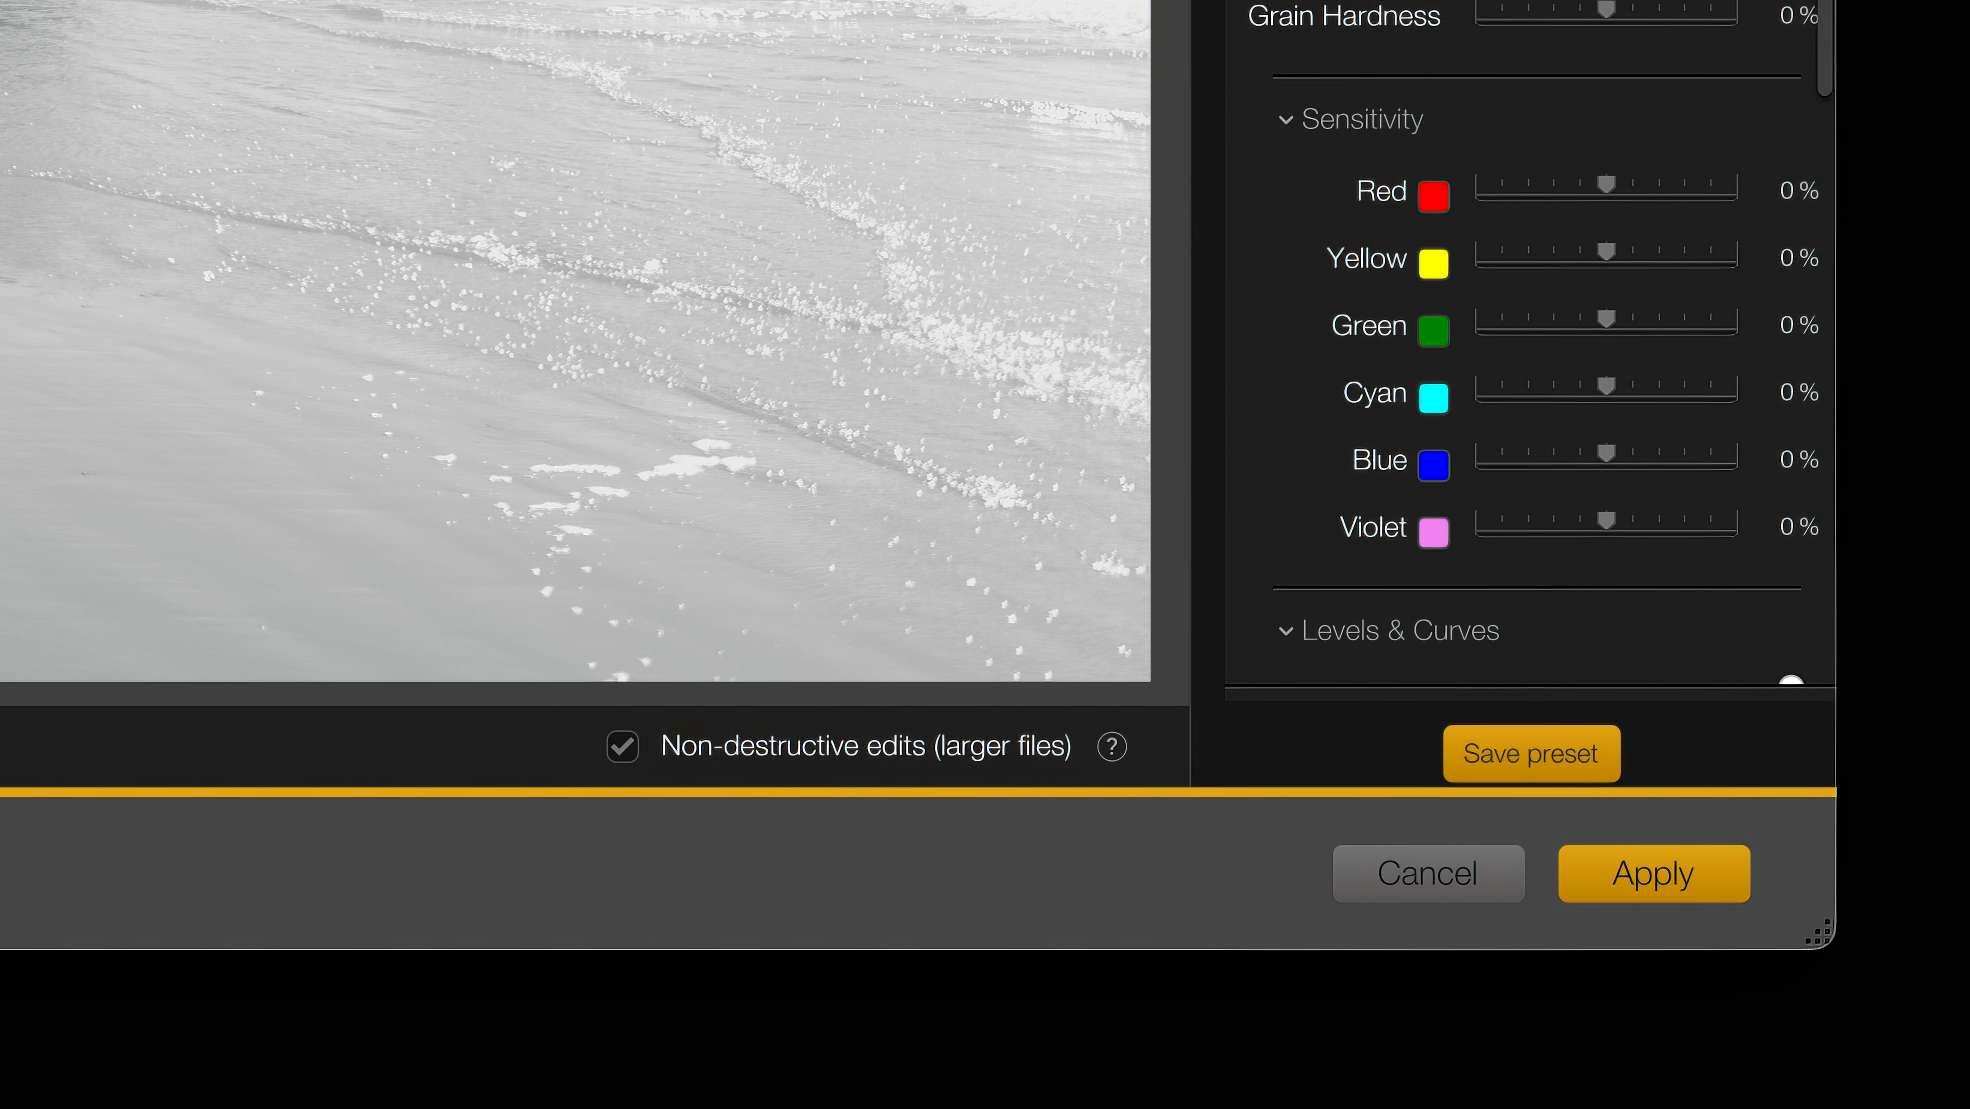Image resolution: width=1970 pixels, height=1109 pixels.
Task: Adjust the Grain Hardness slider
Action: tap(1607, 10)
